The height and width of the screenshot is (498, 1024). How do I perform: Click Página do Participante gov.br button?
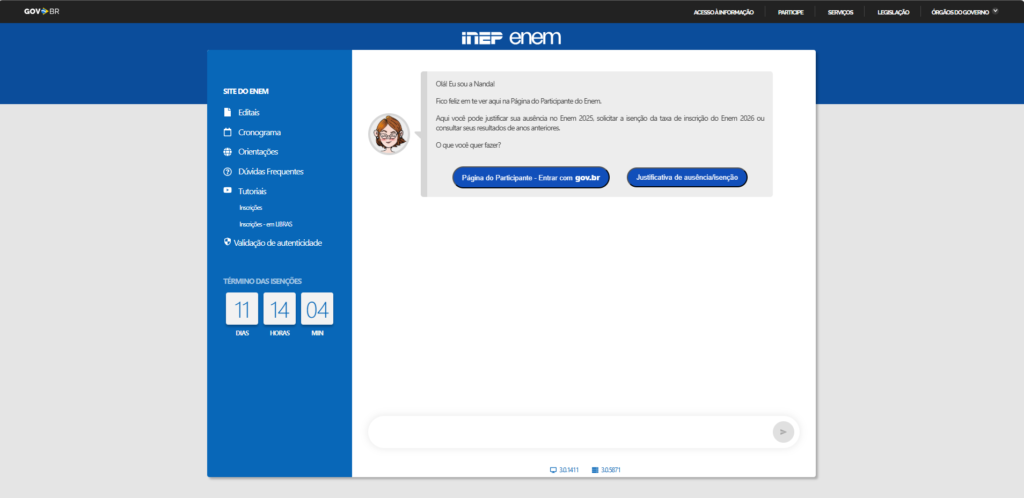click(530, 178)
